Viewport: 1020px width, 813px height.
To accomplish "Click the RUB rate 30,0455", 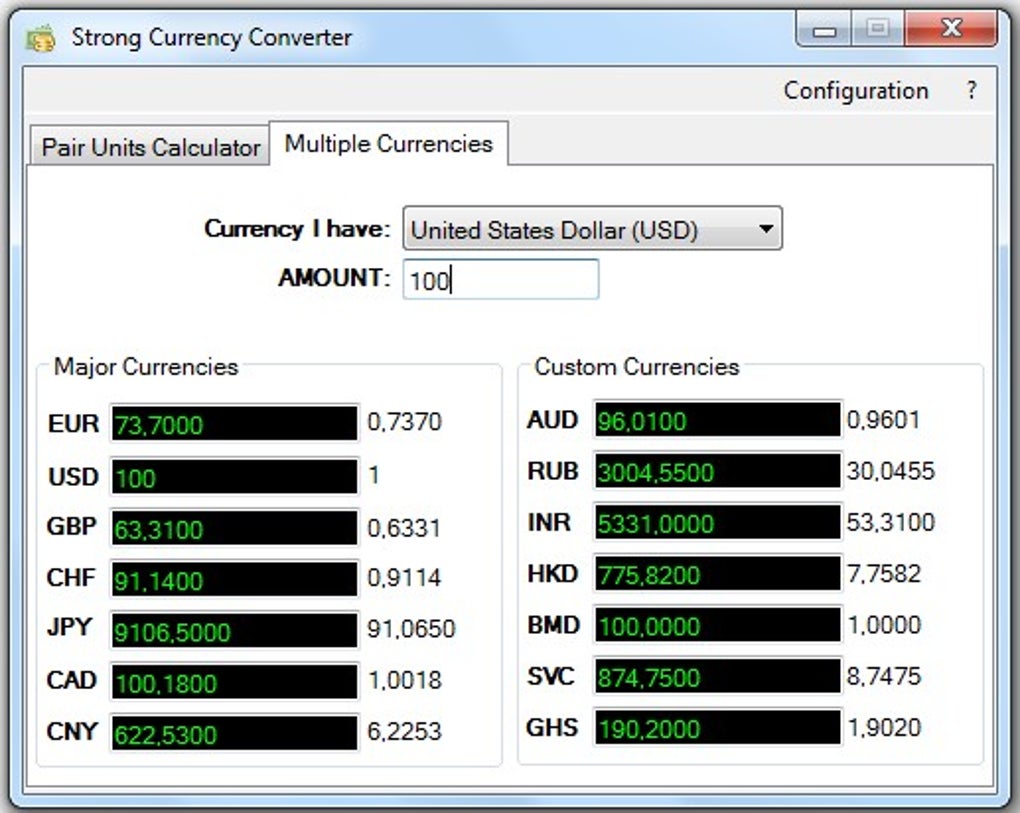I will click(x=891, y=471).
